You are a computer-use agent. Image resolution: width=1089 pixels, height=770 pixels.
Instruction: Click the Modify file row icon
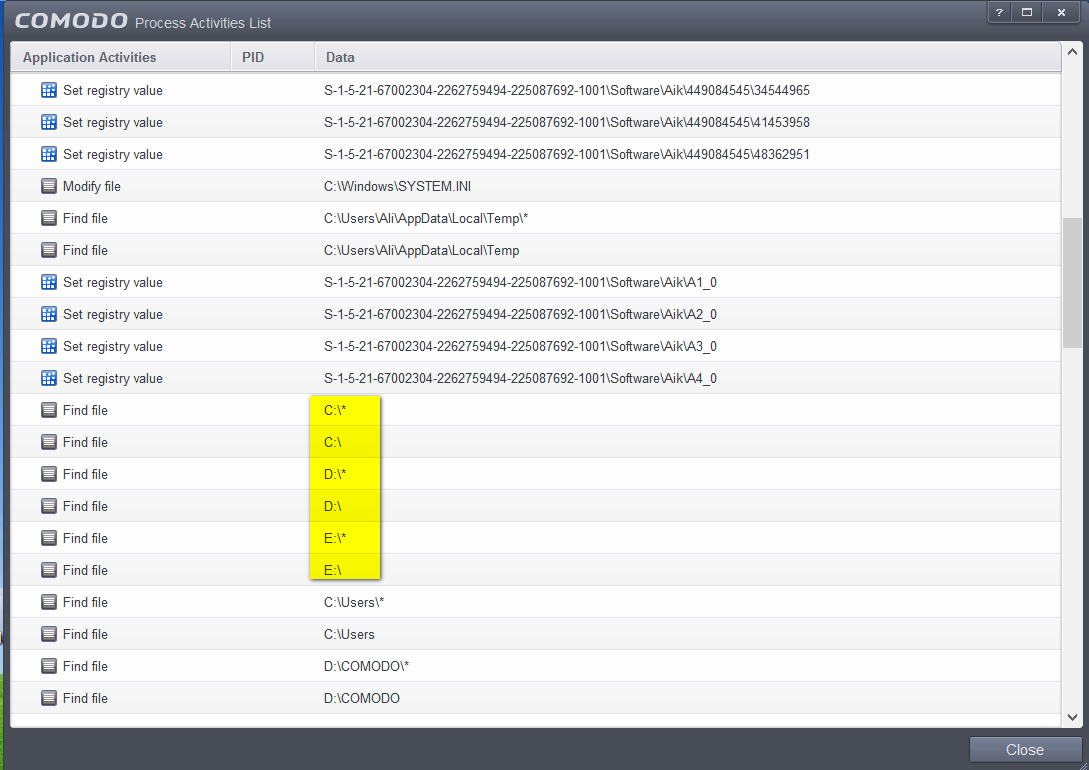[49, 186]
